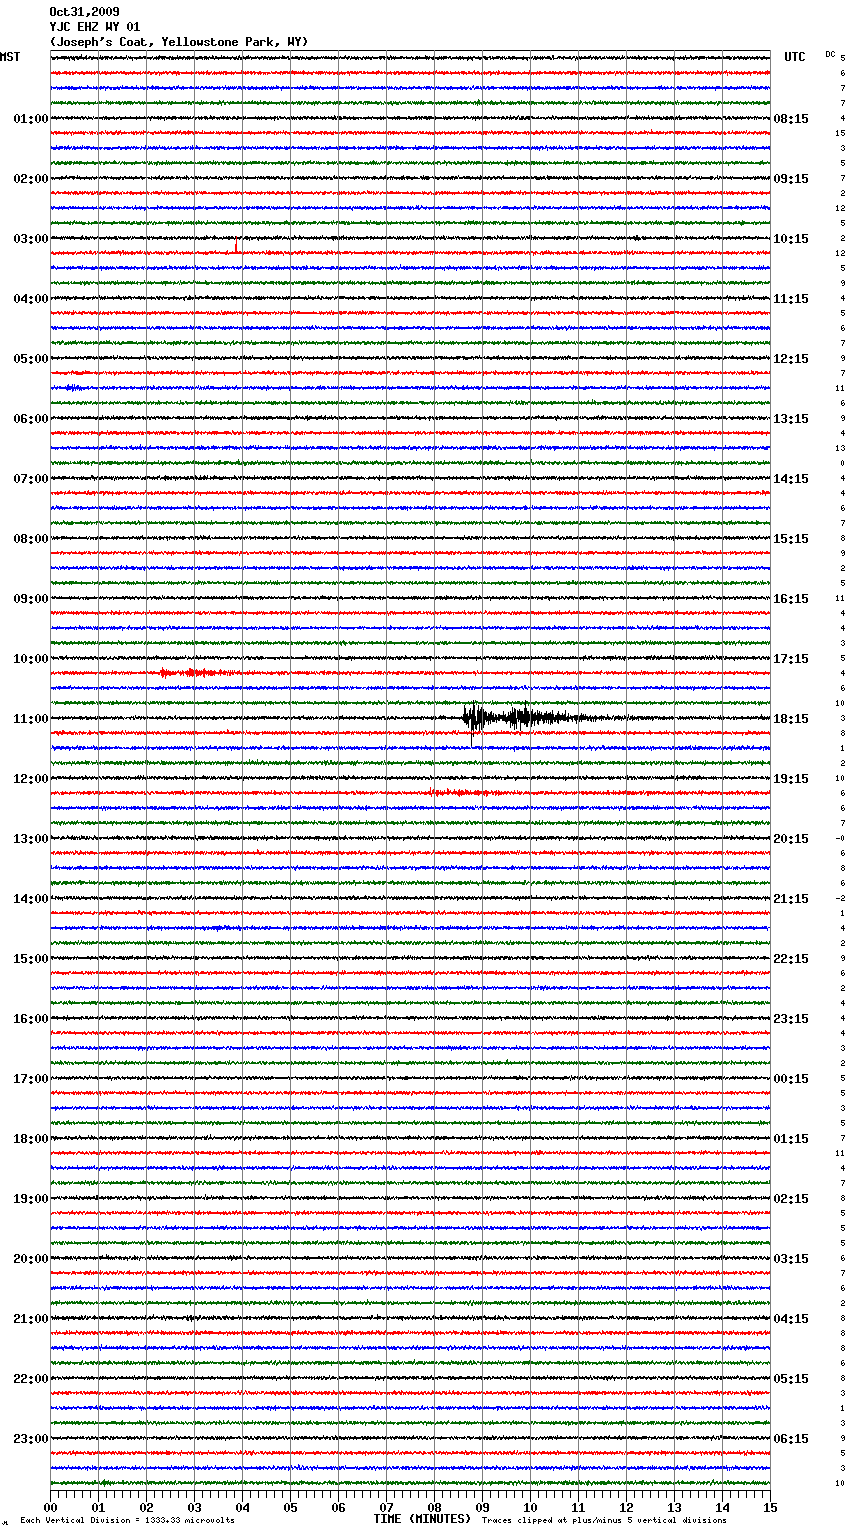This screenshot has height=1534, width=850.
Task: Select the station code YJC EHZ WY 01
Action: click(x=95, y=27)
